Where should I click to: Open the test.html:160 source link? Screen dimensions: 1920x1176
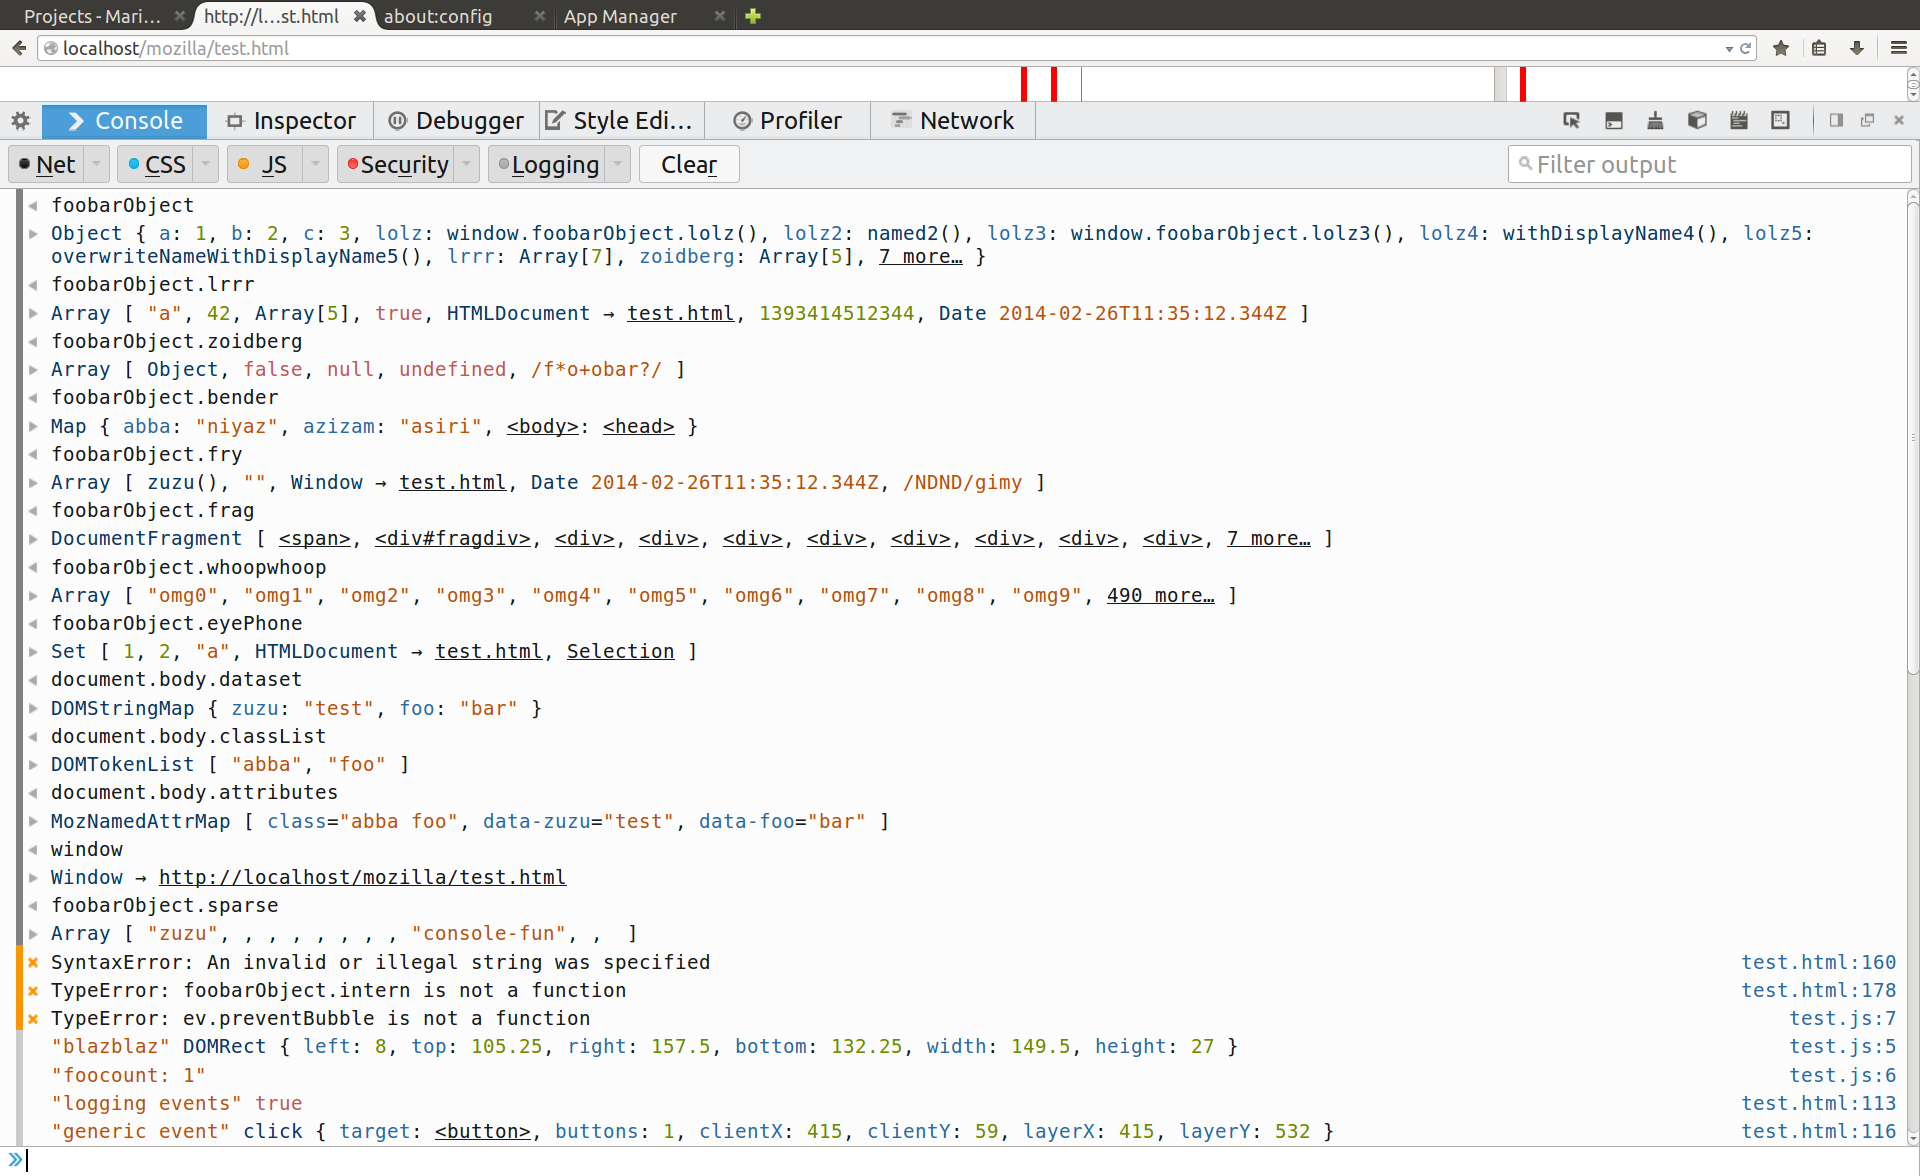1818,962
